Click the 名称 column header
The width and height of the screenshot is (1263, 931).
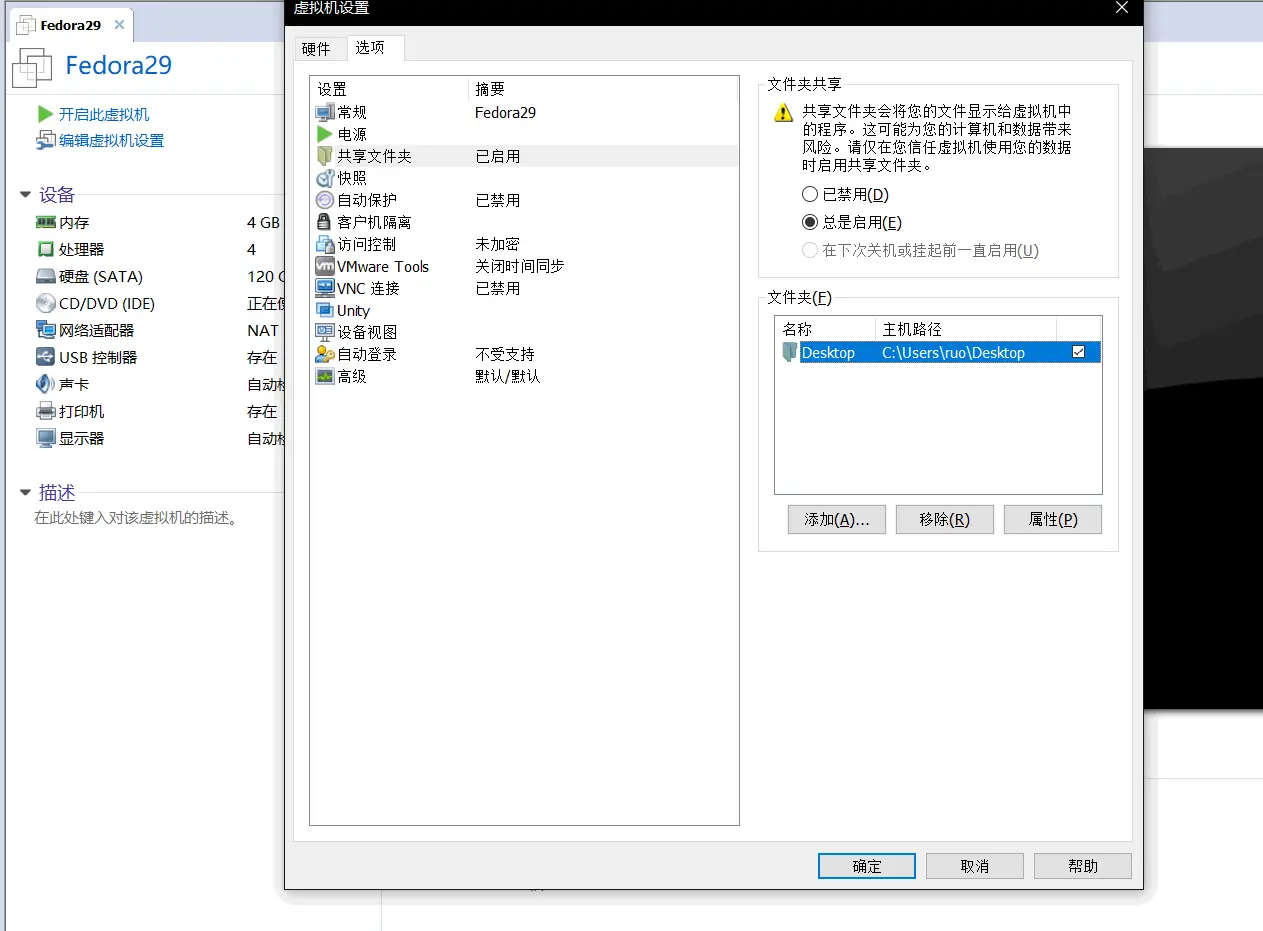(x=826, y=328)
